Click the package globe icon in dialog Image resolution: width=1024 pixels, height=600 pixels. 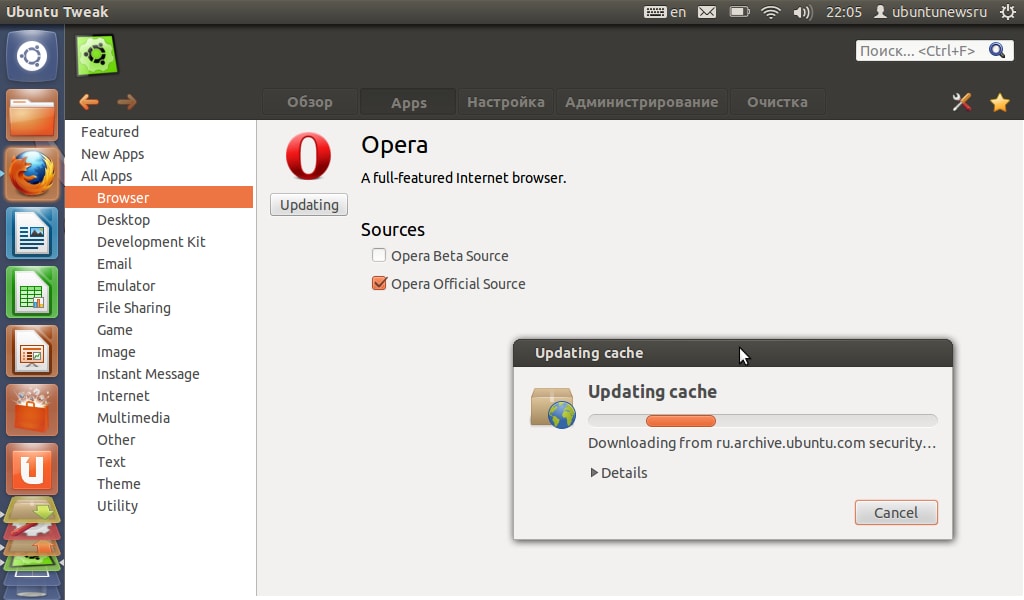(x=552, y=407)
